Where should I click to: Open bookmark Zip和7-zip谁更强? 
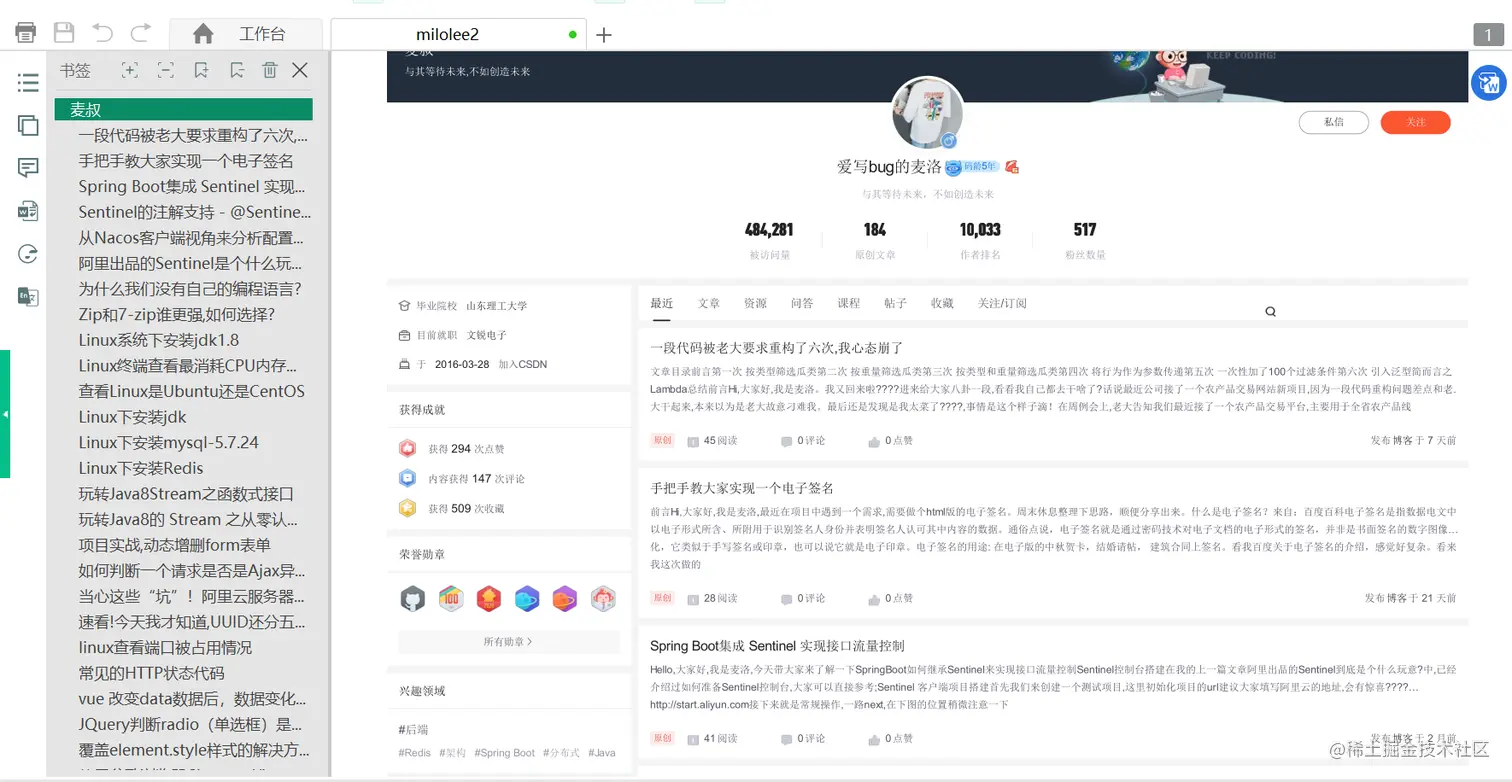pyautogui.click(x=177, y=314)
